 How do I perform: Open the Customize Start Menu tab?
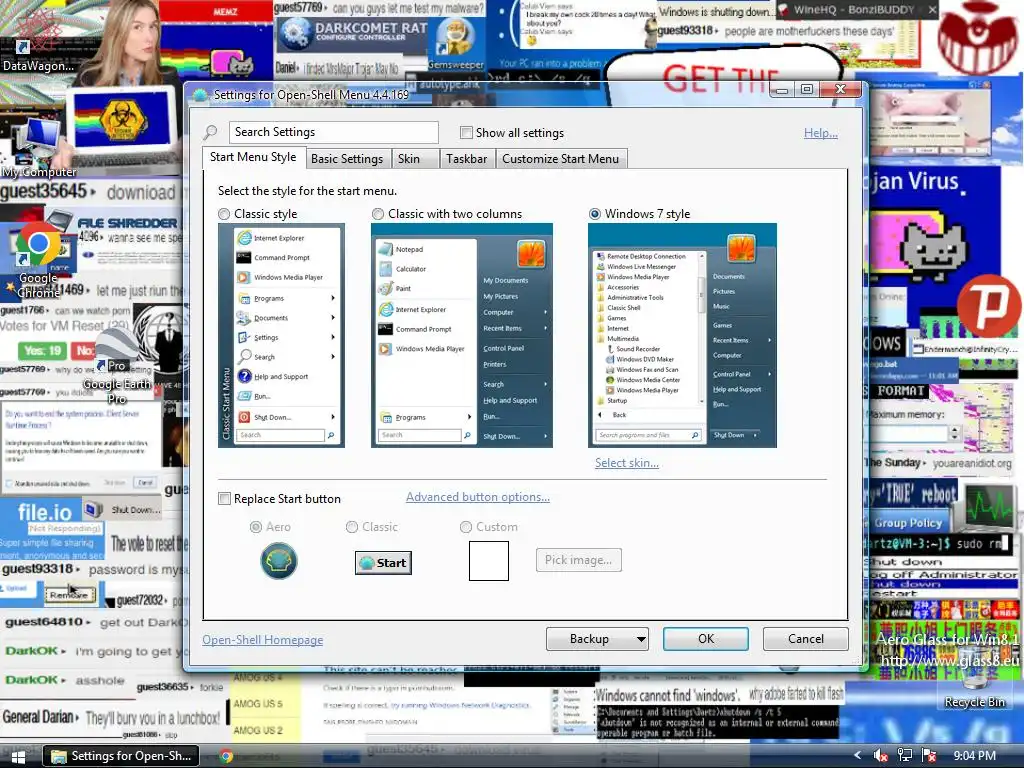560,159
